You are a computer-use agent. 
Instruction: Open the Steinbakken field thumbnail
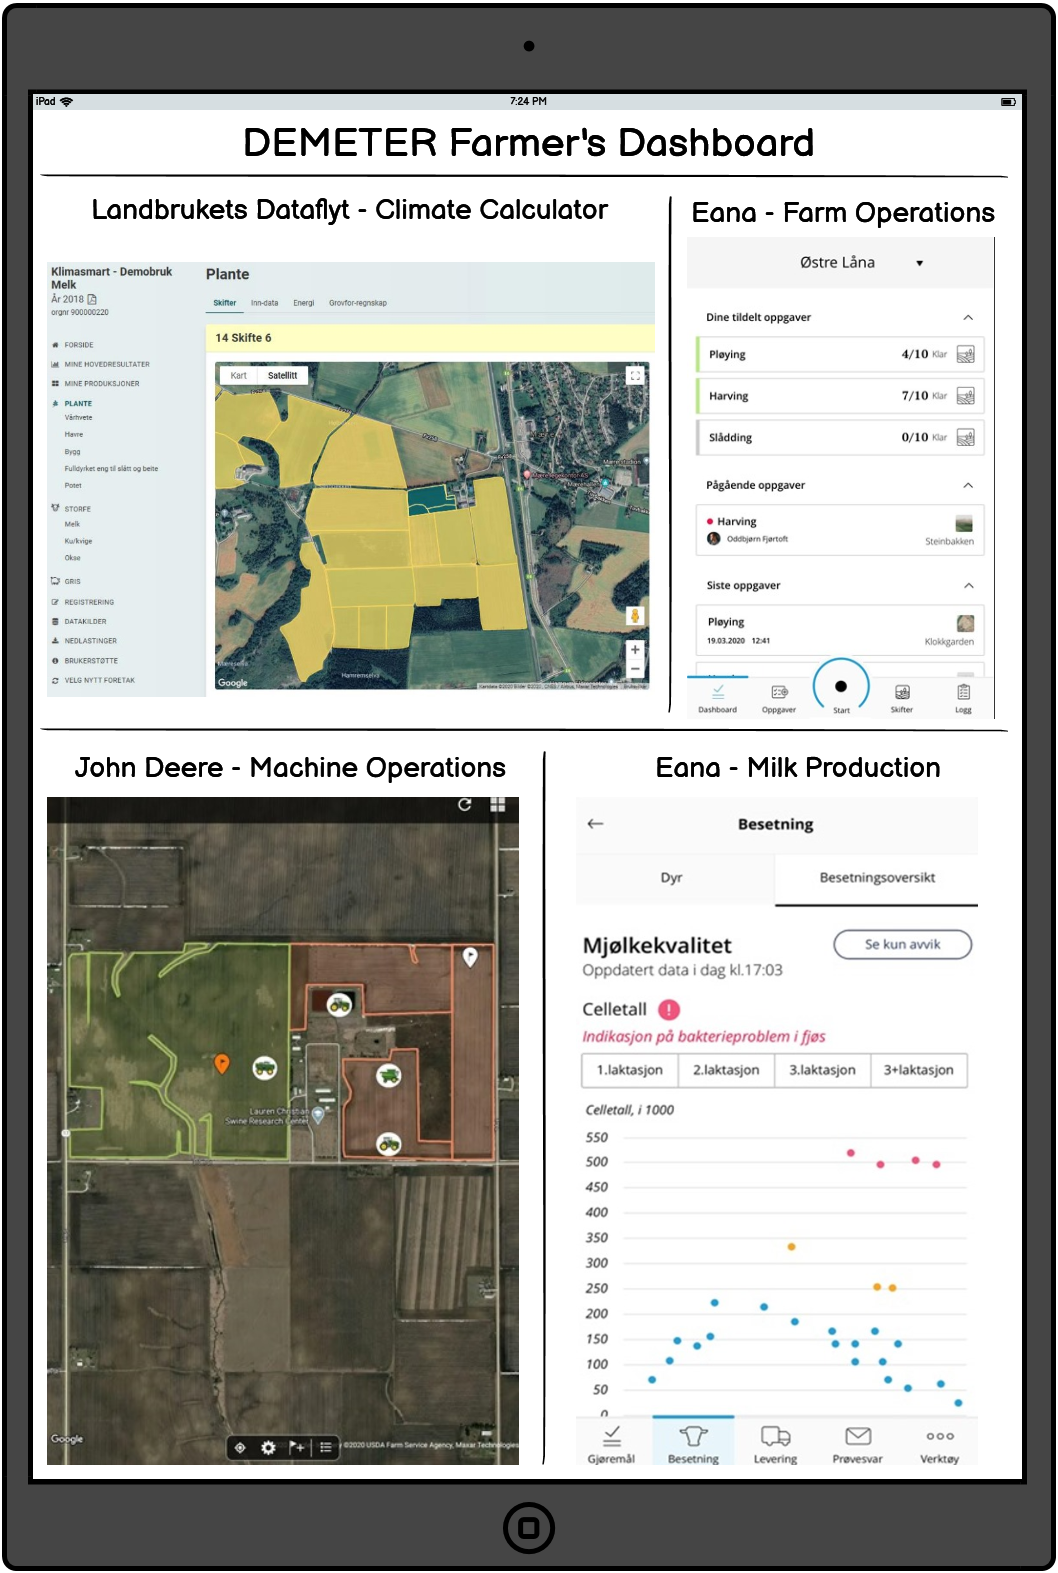point(964,523)
